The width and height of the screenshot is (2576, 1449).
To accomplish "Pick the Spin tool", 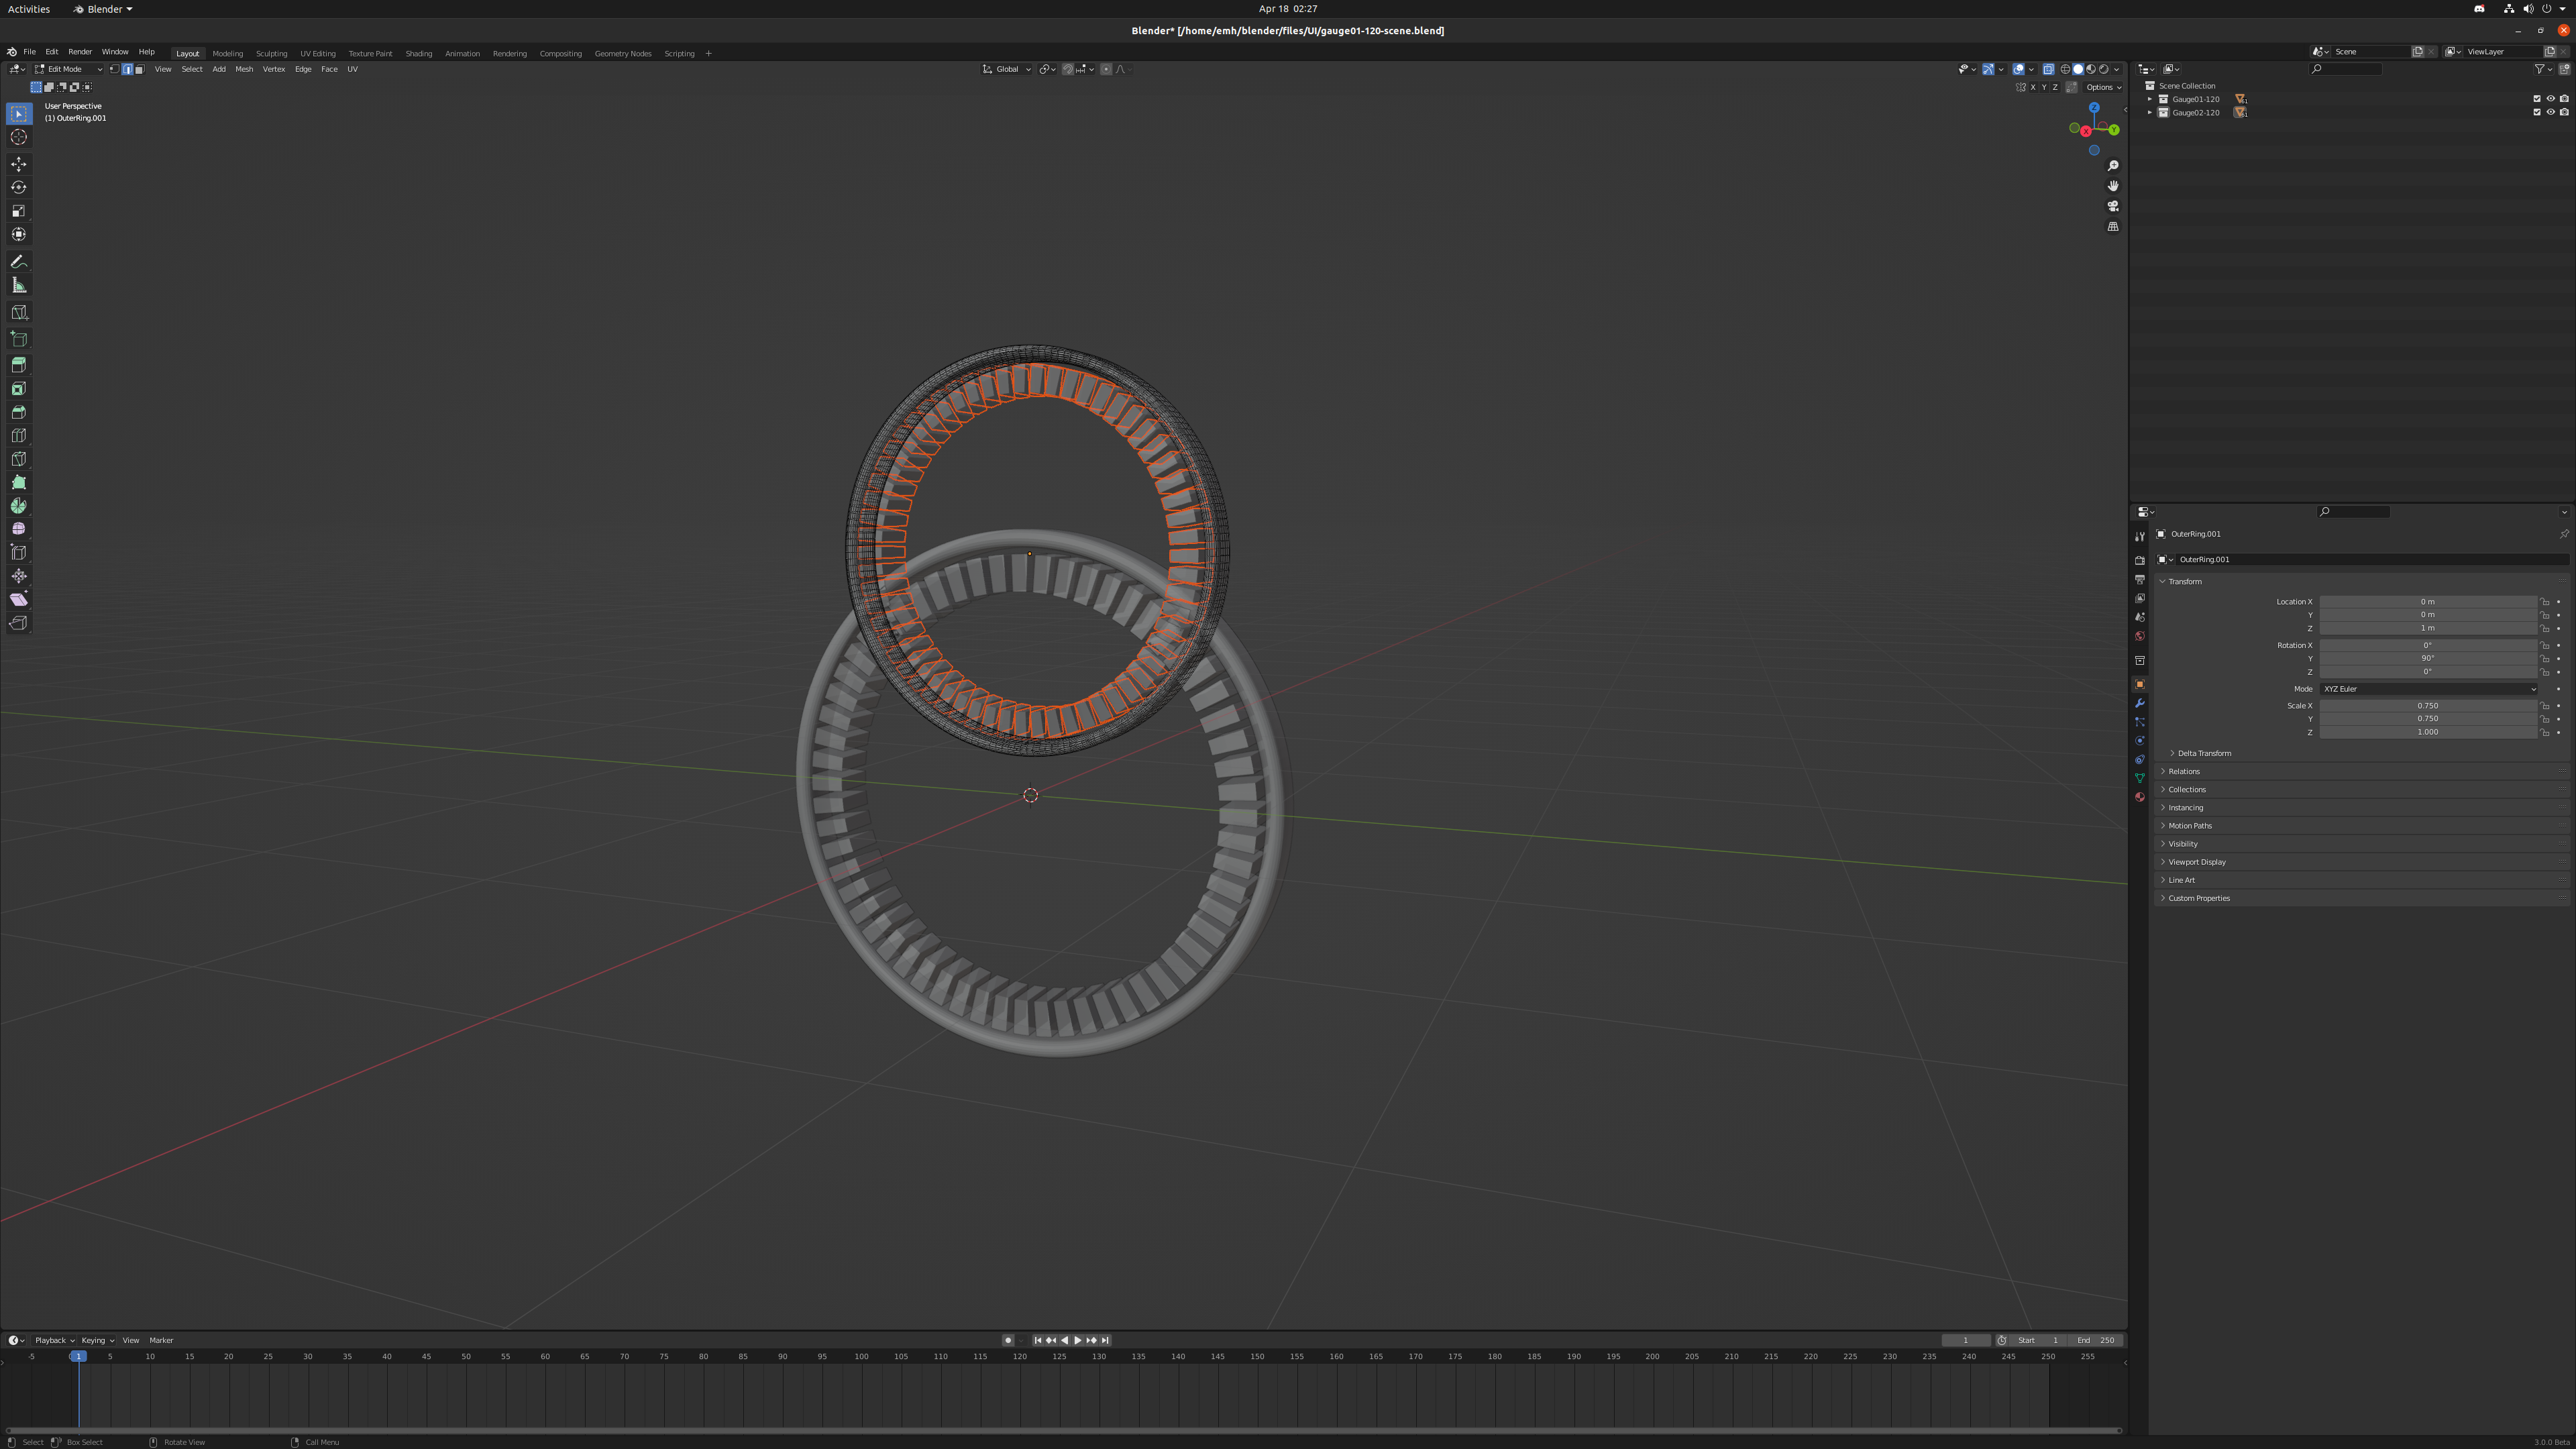I will point(18,506).
